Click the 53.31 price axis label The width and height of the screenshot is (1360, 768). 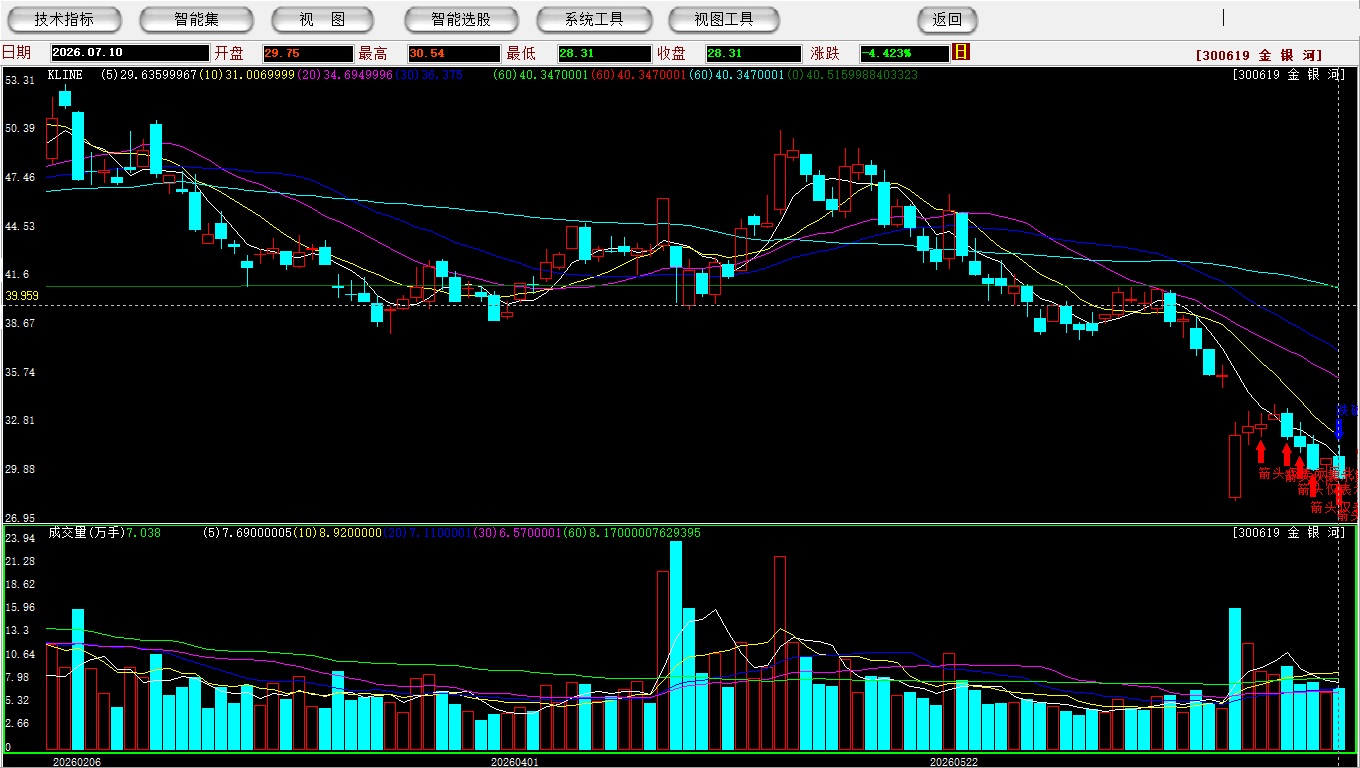tap(20, 80)
